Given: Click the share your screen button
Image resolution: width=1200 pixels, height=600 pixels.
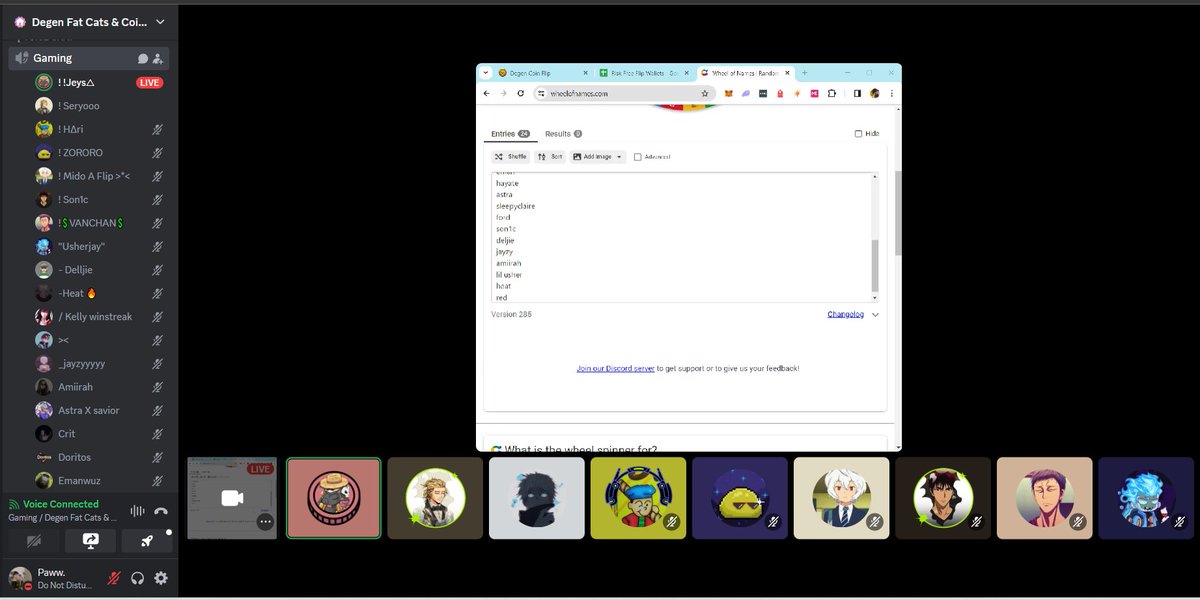Looking at the screenshot, I should pyautogui.click(x=91, y=541).
